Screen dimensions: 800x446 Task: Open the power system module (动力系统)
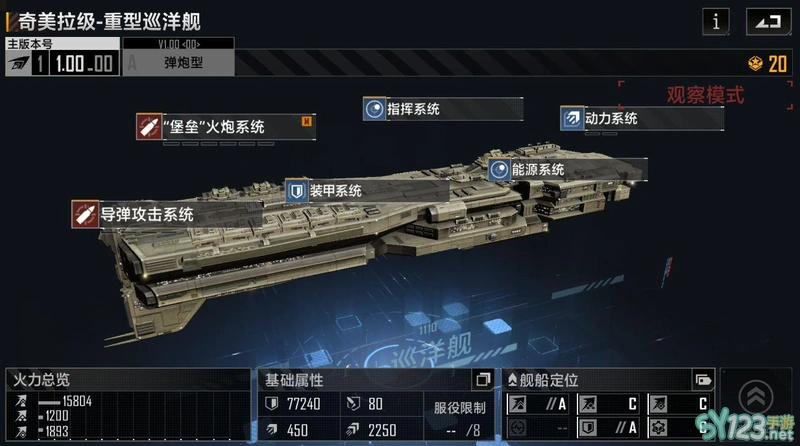coord(642,118)
